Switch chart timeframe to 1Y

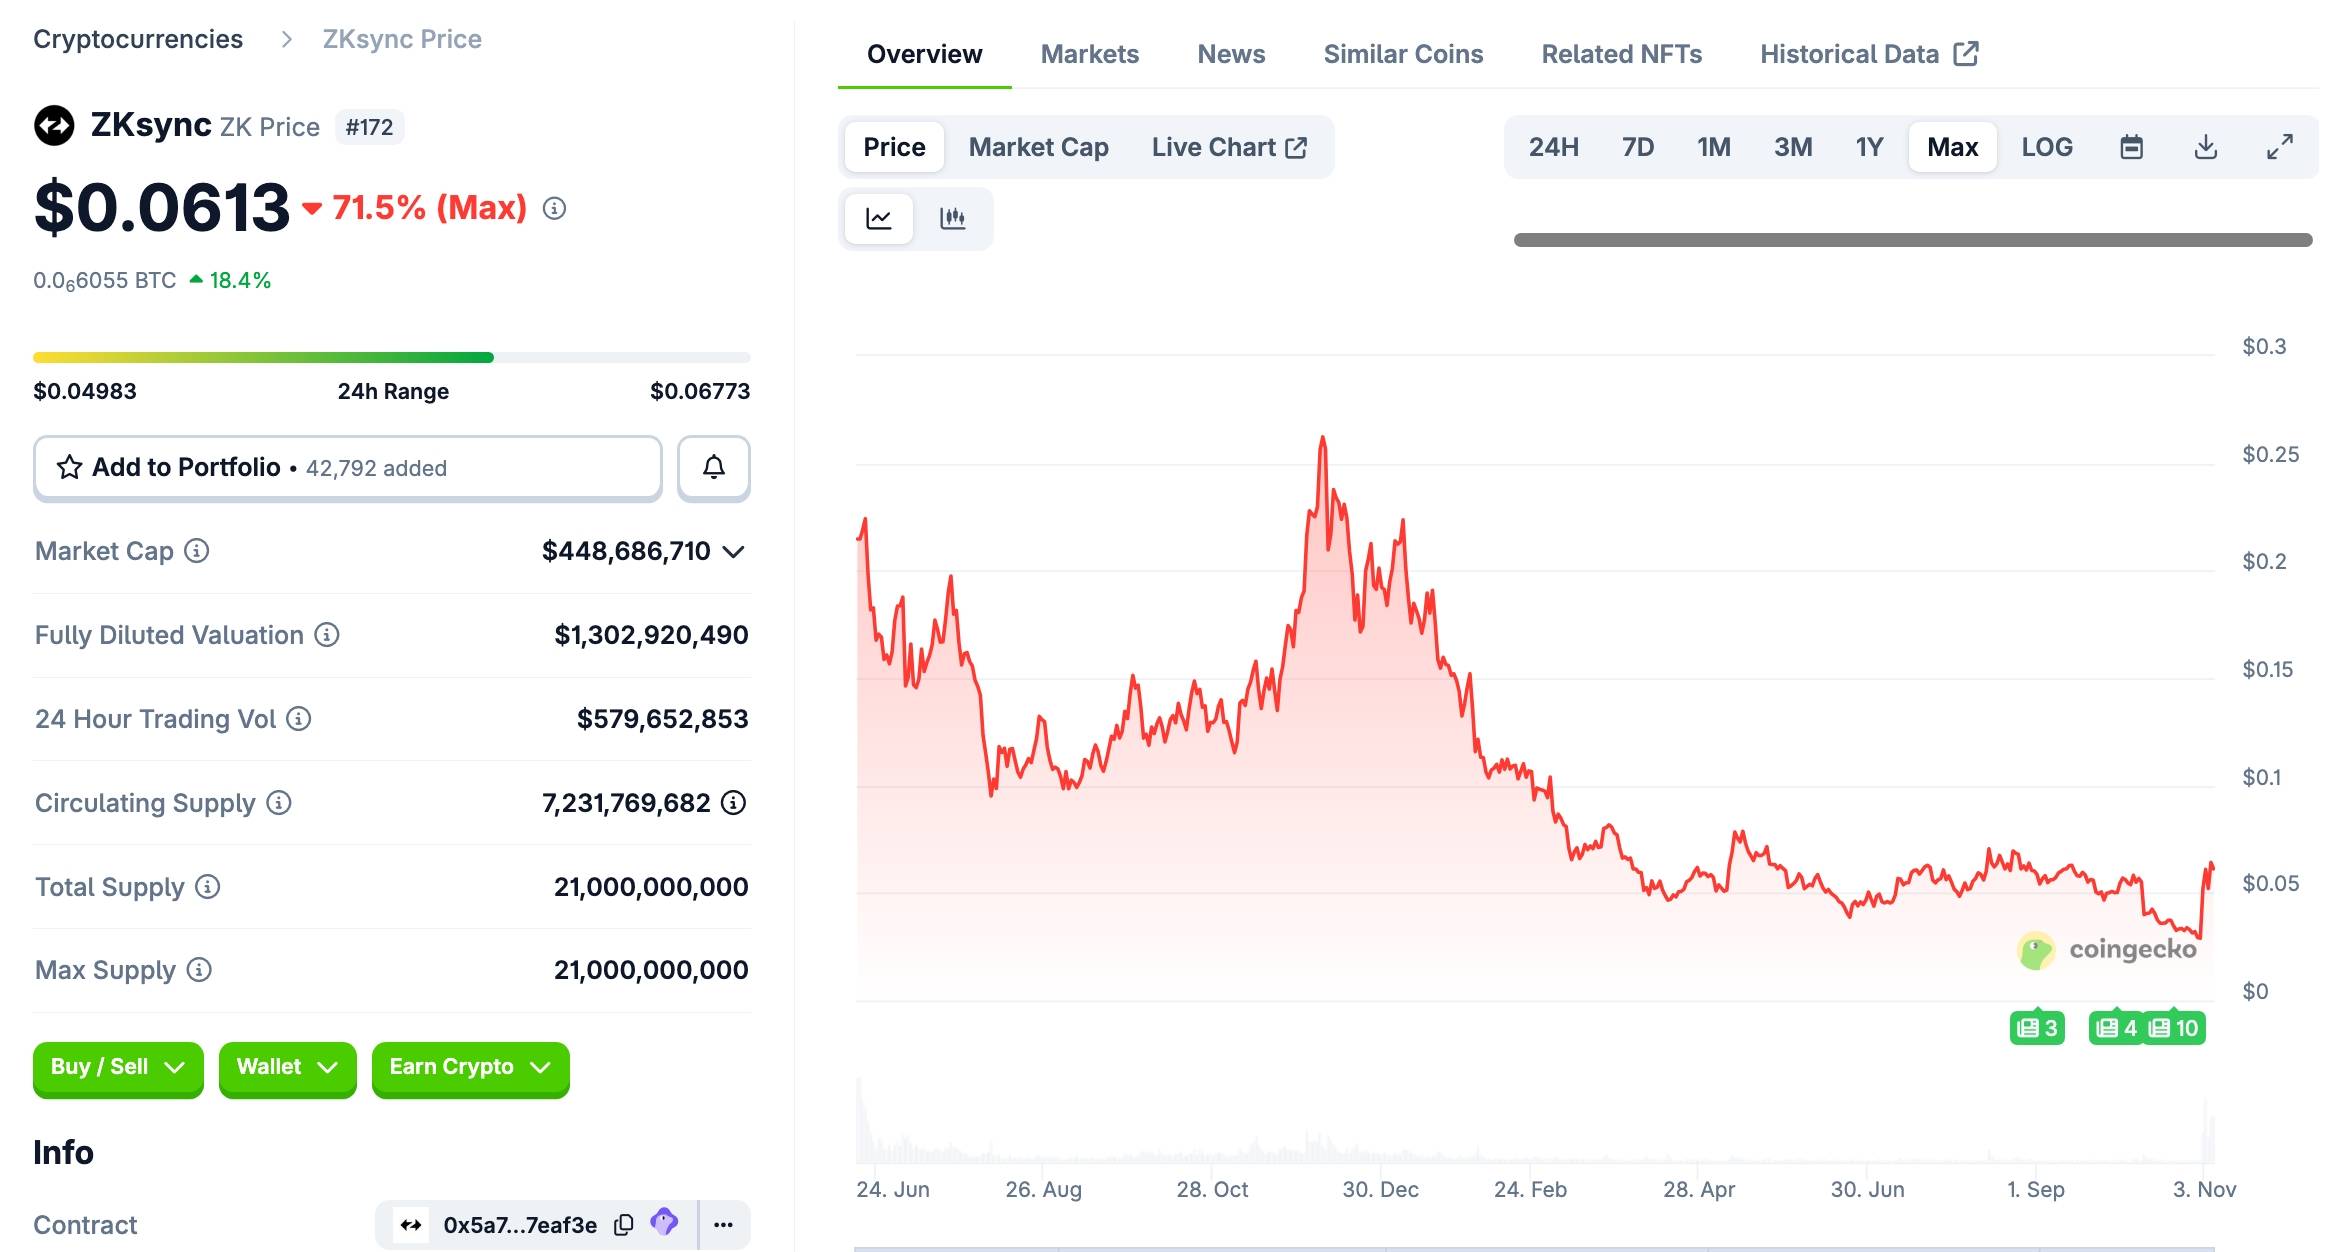click(1868, 146)
